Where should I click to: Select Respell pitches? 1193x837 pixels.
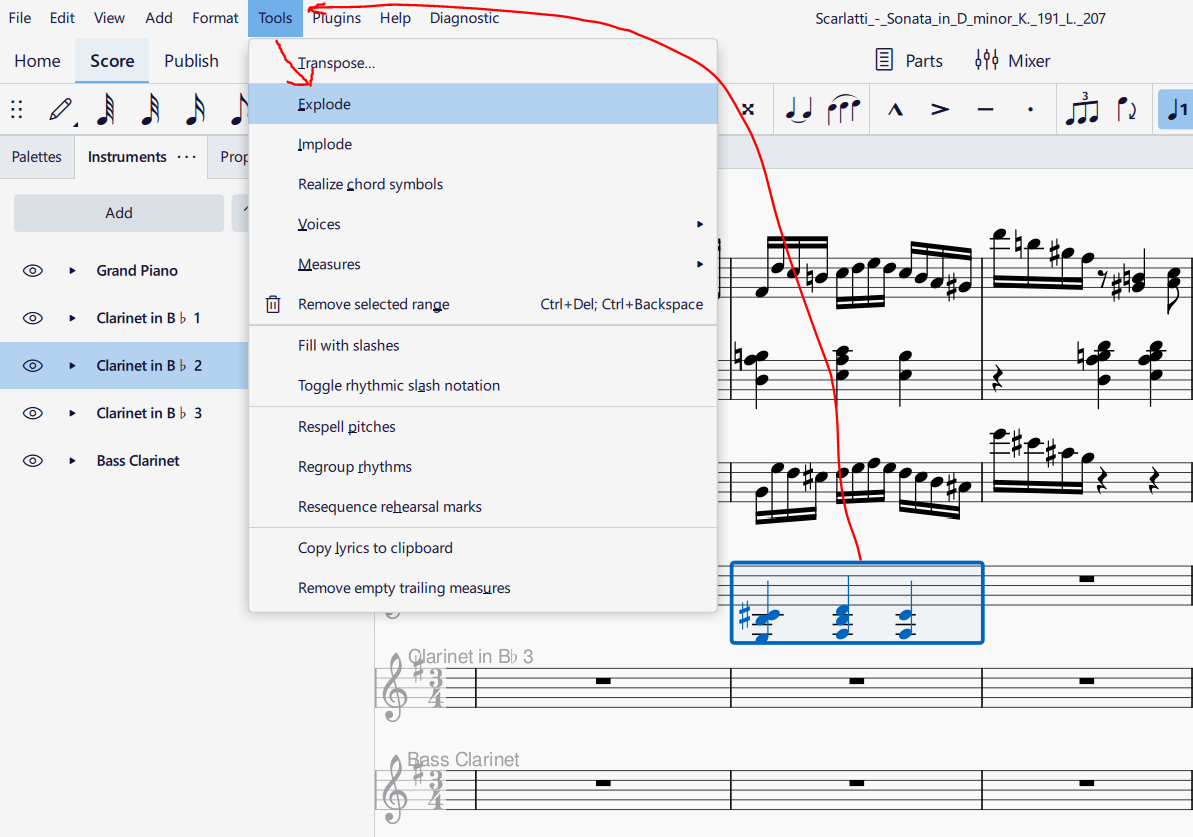(483, 427)
